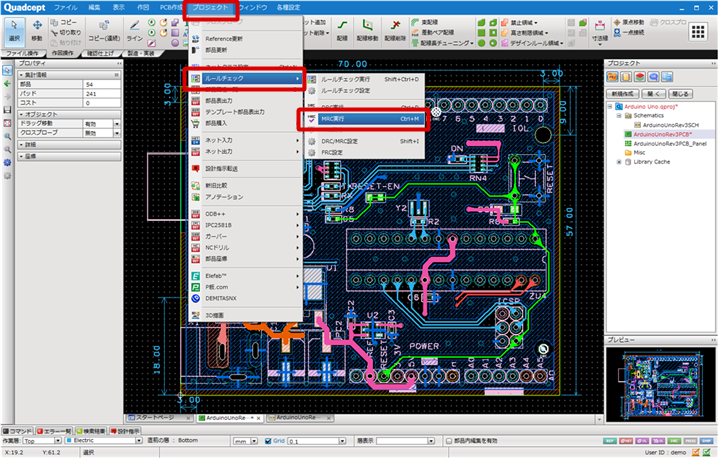Select ArduinoUnoRev3PCB_Panel in project tree

tap(670, 144)
